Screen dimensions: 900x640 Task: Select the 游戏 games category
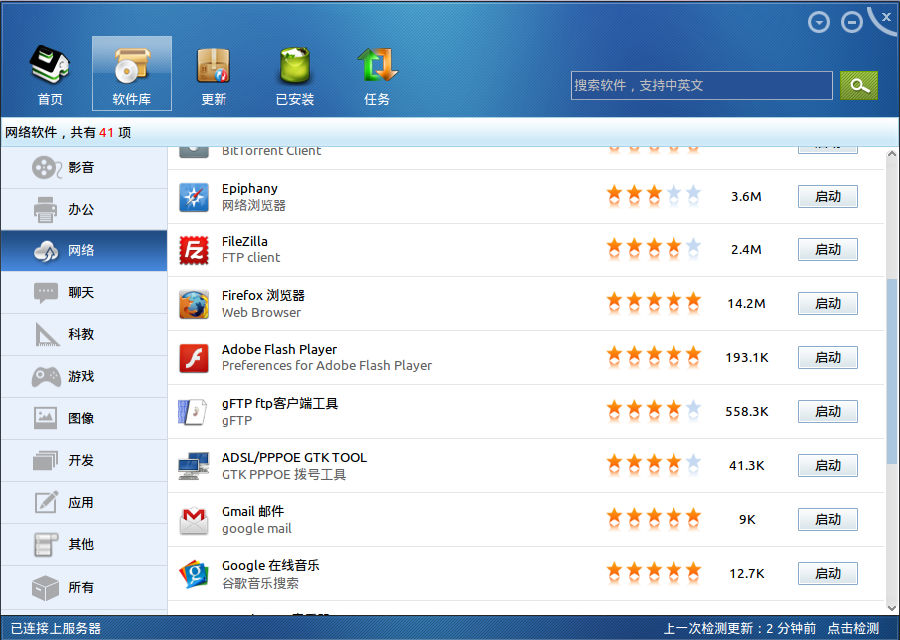point(84,377)
